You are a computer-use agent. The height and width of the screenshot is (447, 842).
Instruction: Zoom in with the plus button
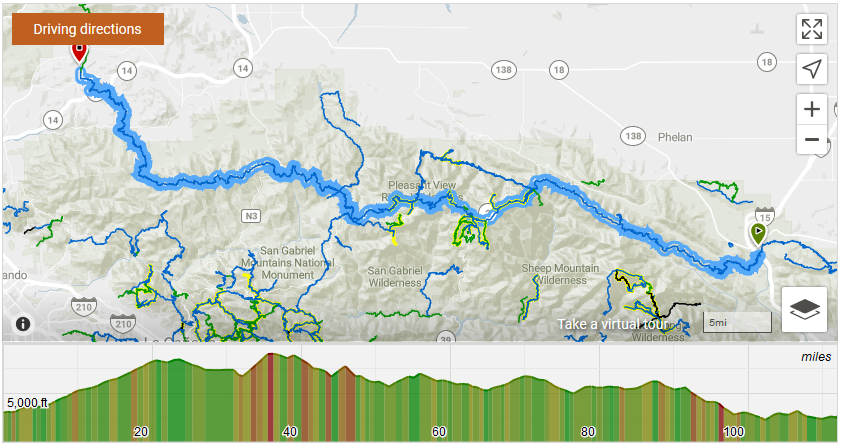(812, 109)
